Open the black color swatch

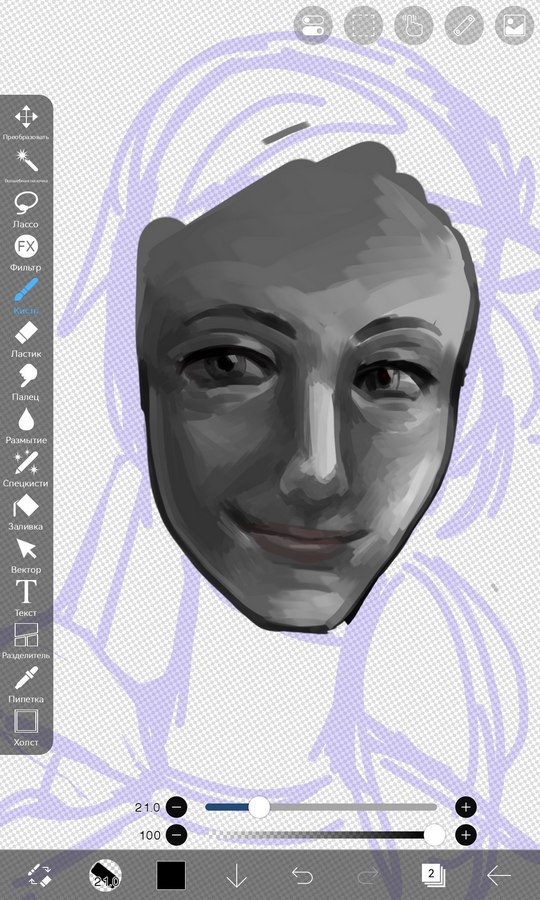pos(171,875)
